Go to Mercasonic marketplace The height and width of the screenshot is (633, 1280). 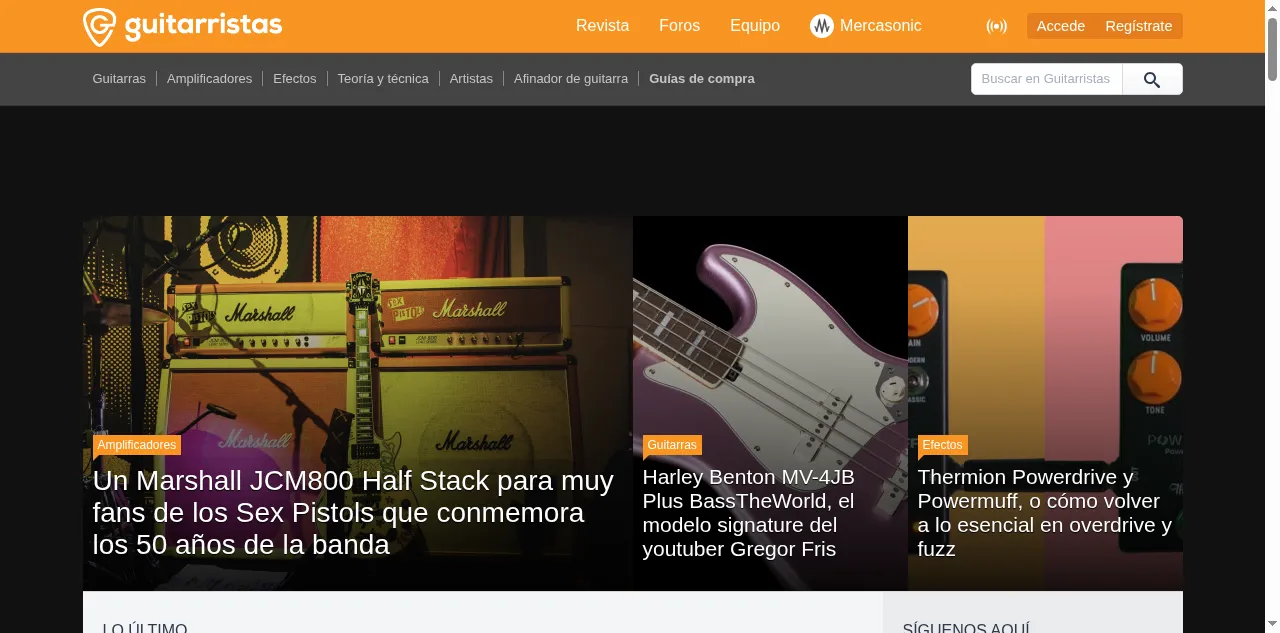(x=880, y=26)
